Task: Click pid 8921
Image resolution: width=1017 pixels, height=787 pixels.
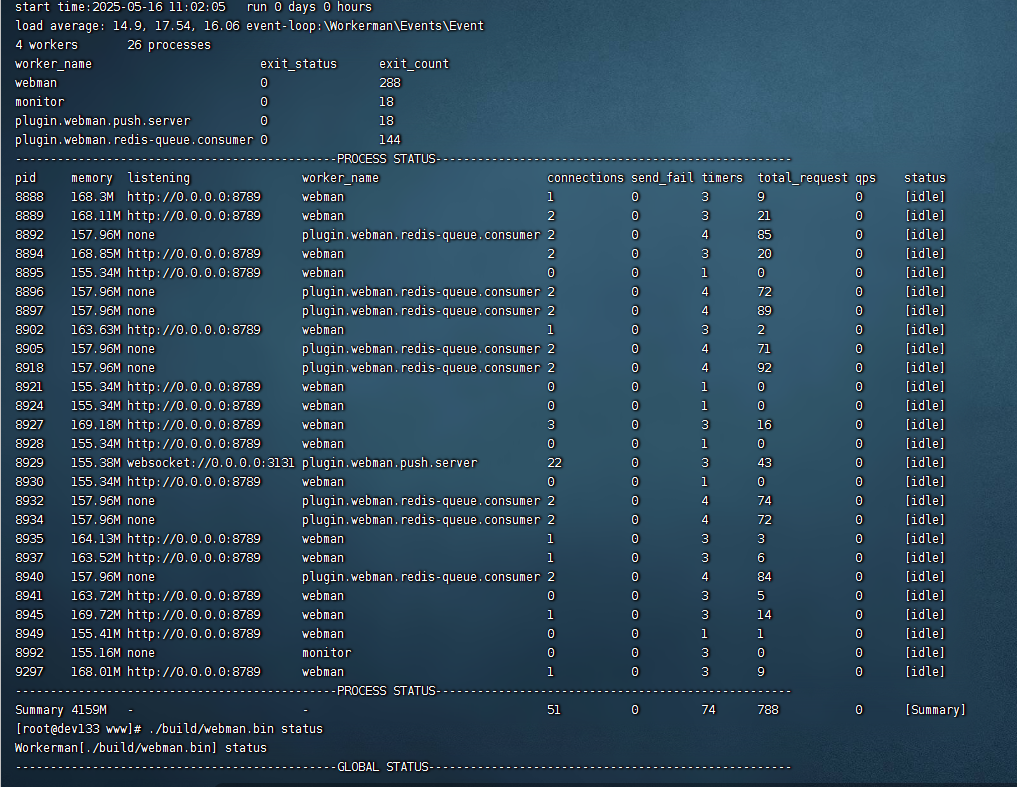Action: point(30,387)
